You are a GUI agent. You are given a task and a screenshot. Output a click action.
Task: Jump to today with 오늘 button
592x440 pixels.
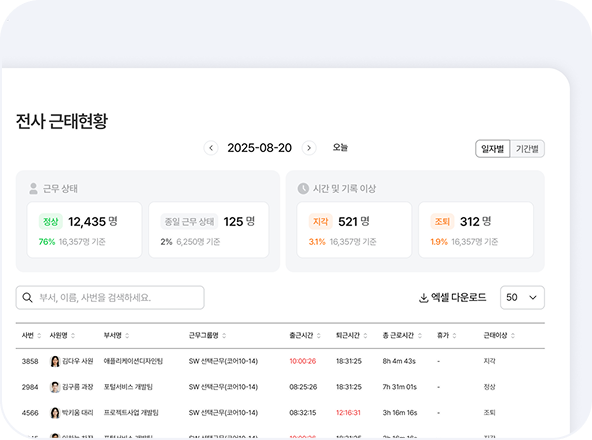tap(340, 148)
